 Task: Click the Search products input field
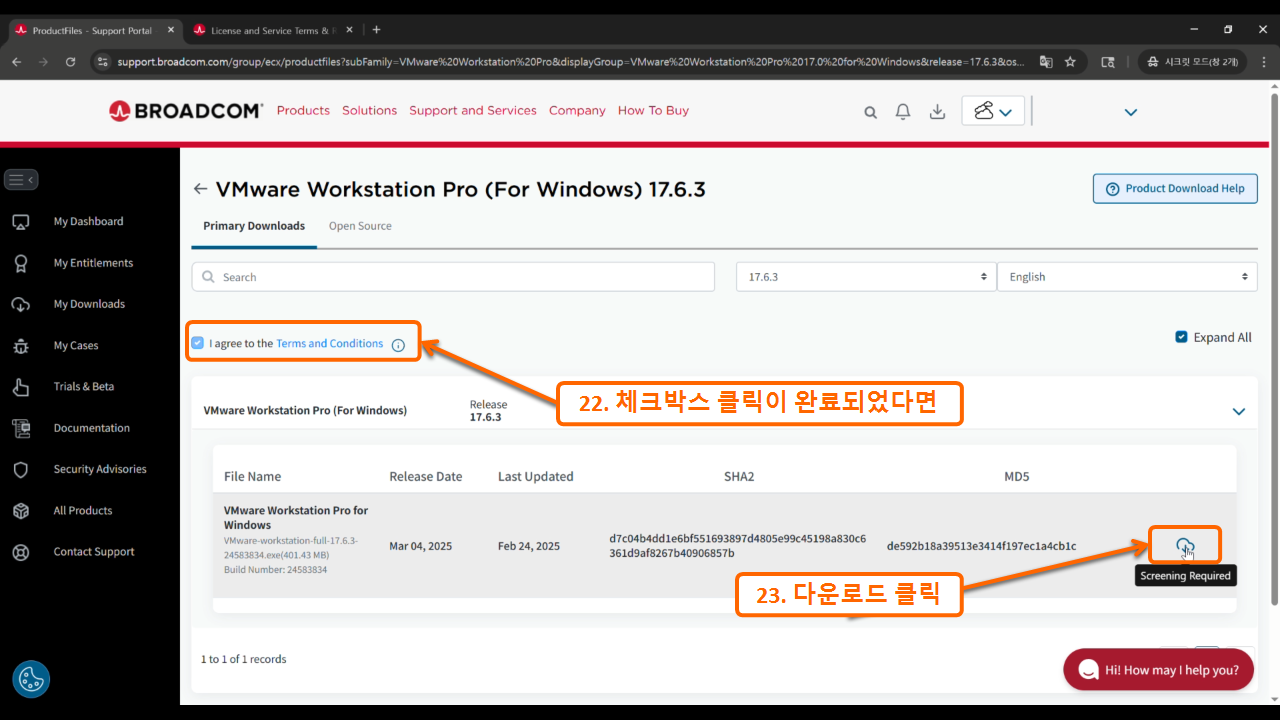pyautogui.click(x=453, y=277)
